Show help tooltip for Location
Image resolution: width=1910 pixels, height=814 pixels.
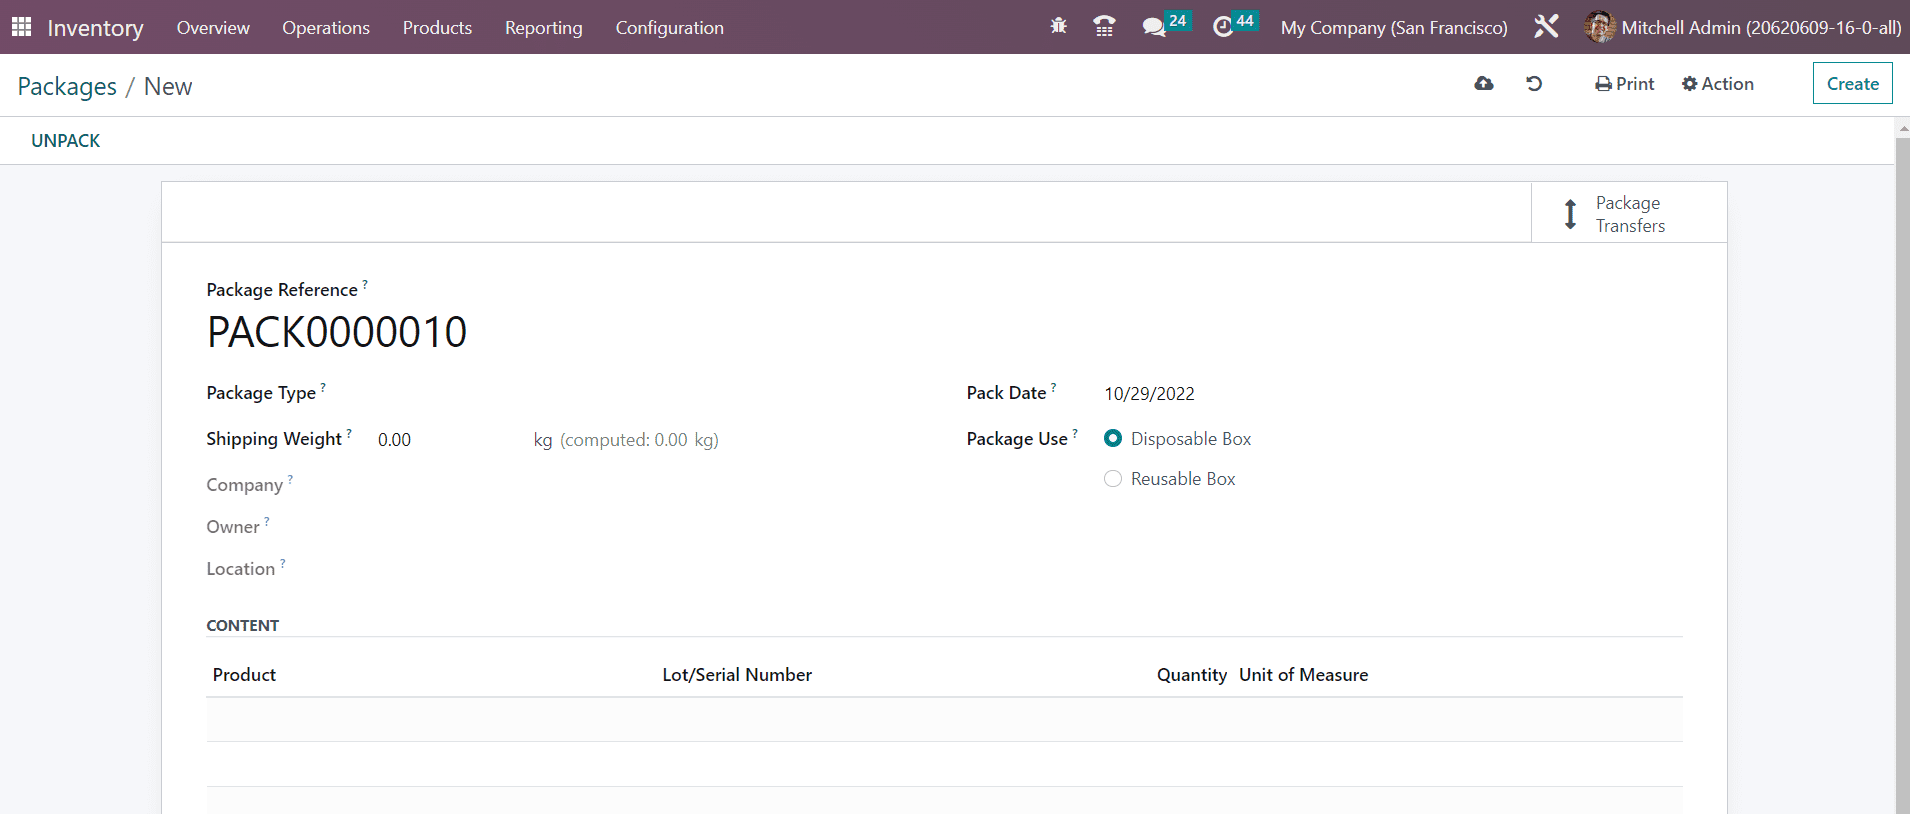point(283,563)
